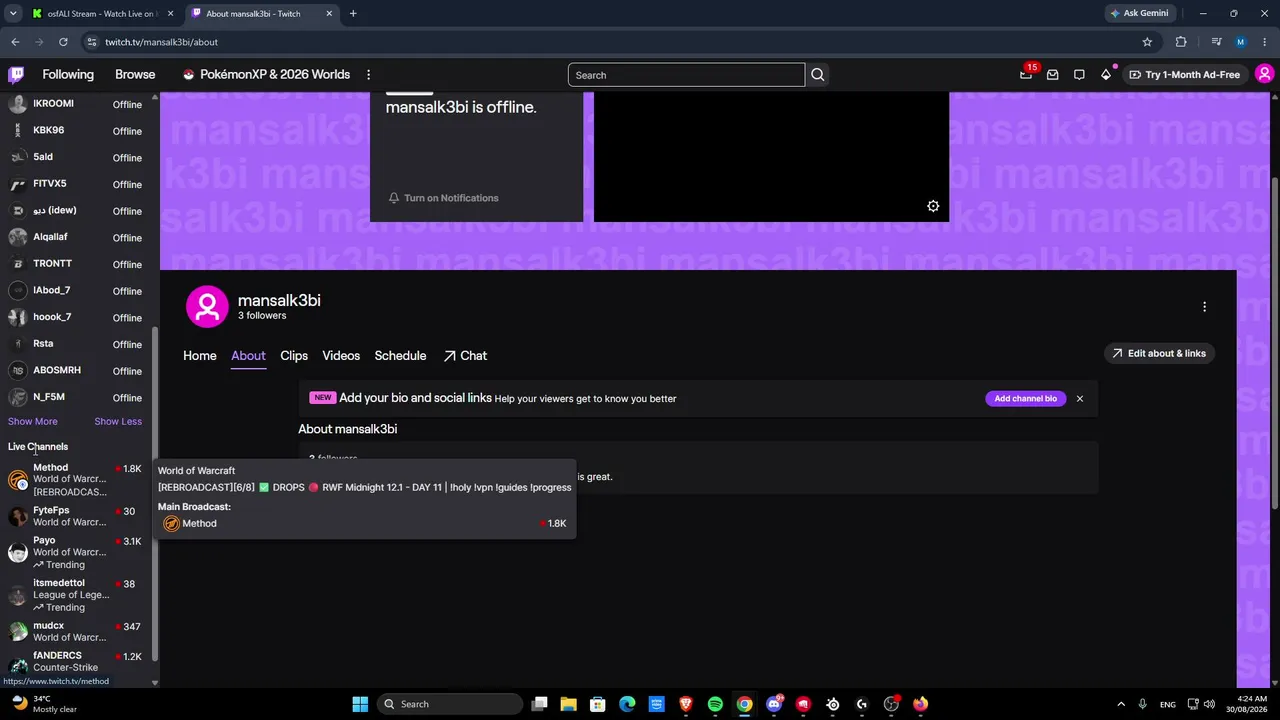
Task: Open a new browser tab
Action: 353,14
